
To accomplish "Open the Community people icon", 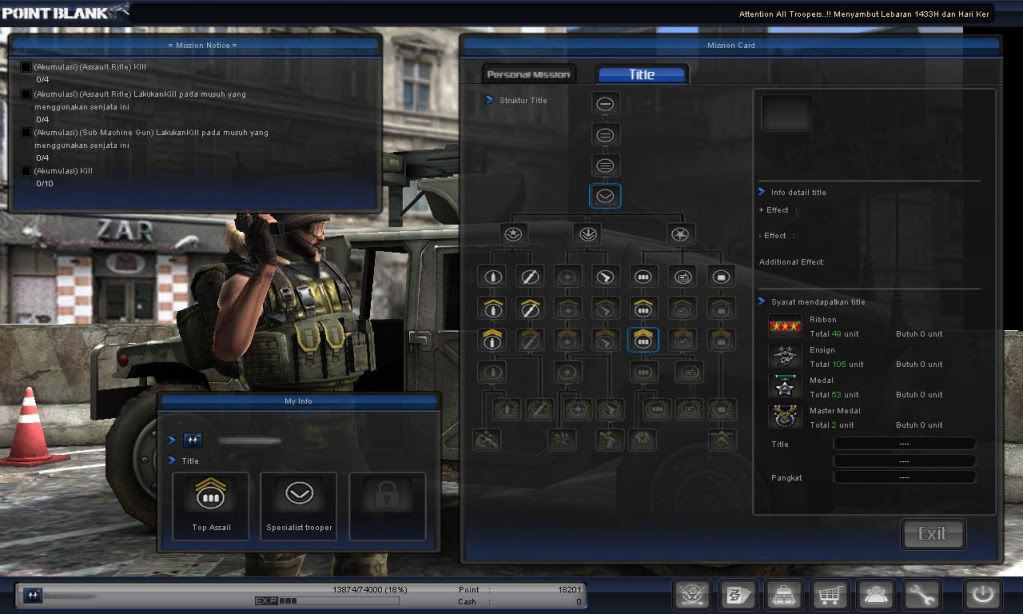I will tap(875, 594).
